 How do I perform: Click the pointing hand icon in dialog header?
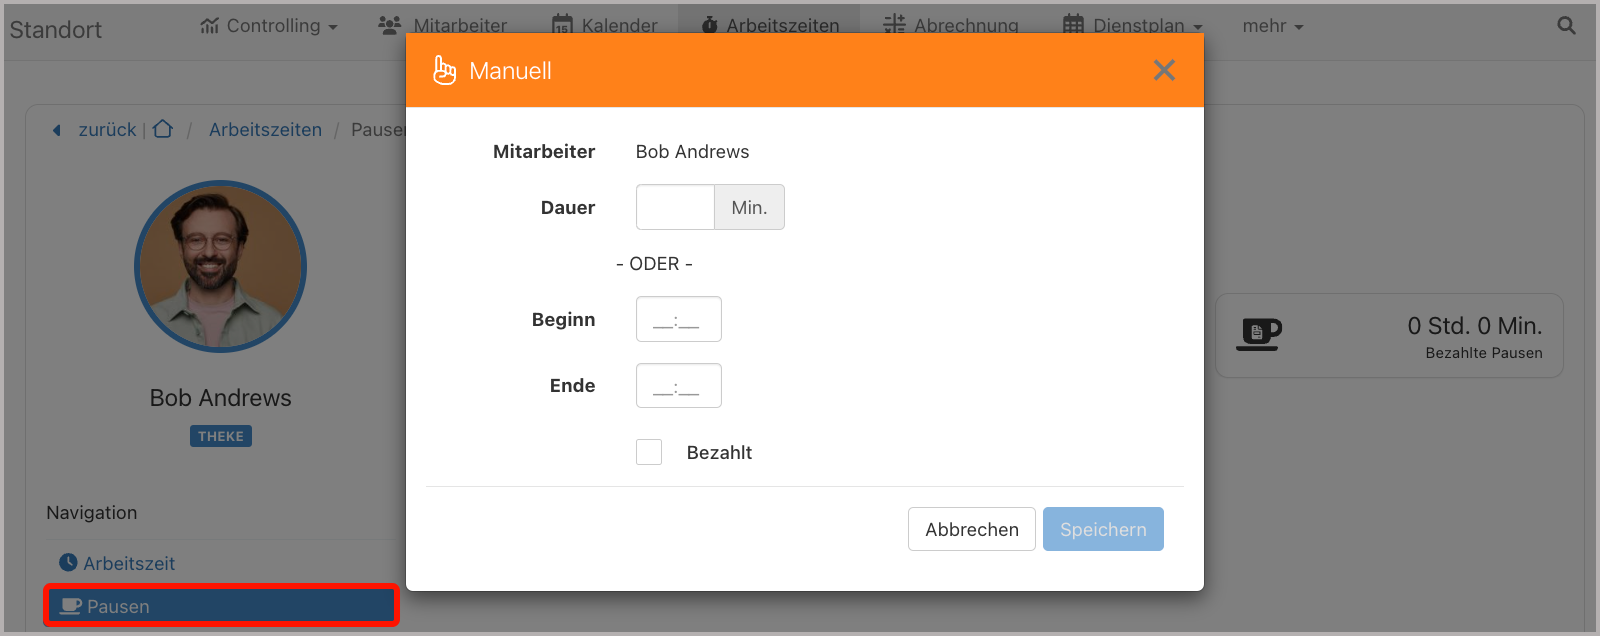(444, 70)
